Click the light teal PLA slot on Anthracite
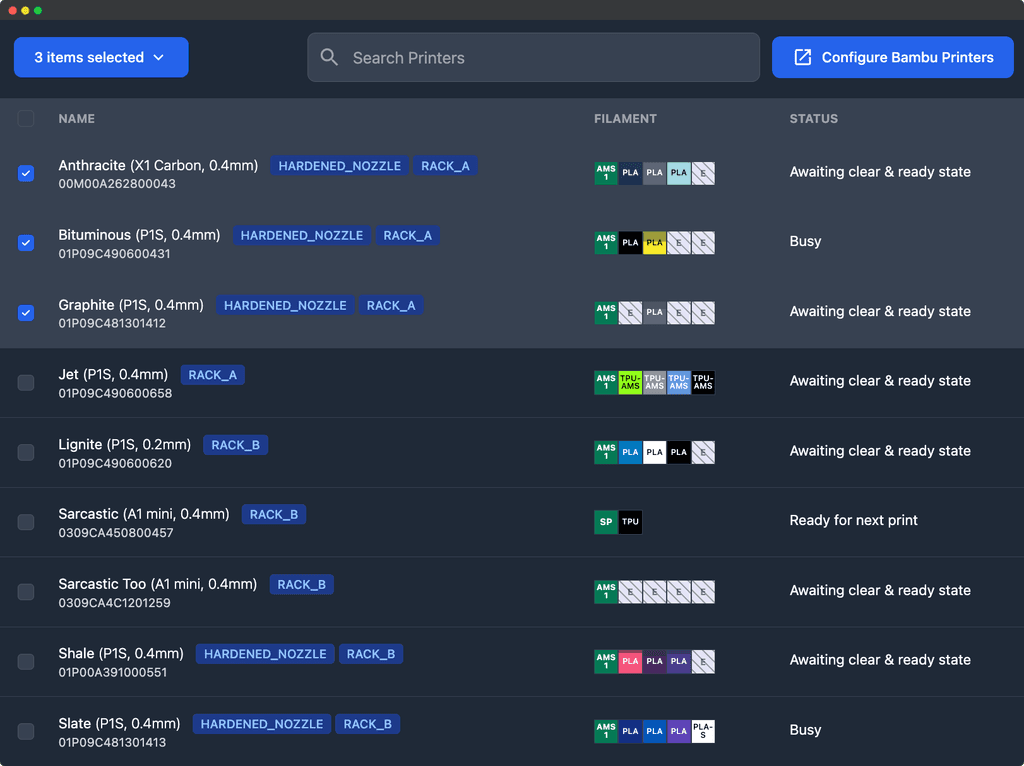Viewport: 1024px width, 766px height. [x=678, y=172]
